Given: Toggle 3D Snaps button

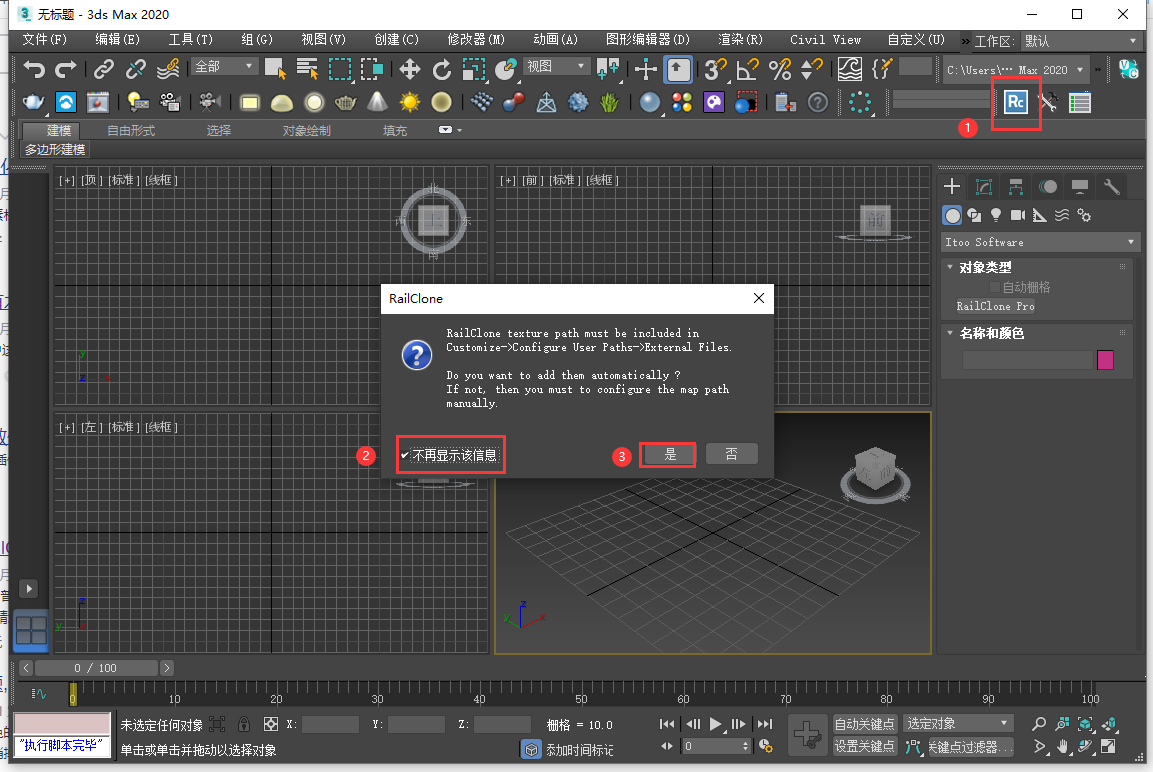Looking at the screenshot, I should click(715, 70).
